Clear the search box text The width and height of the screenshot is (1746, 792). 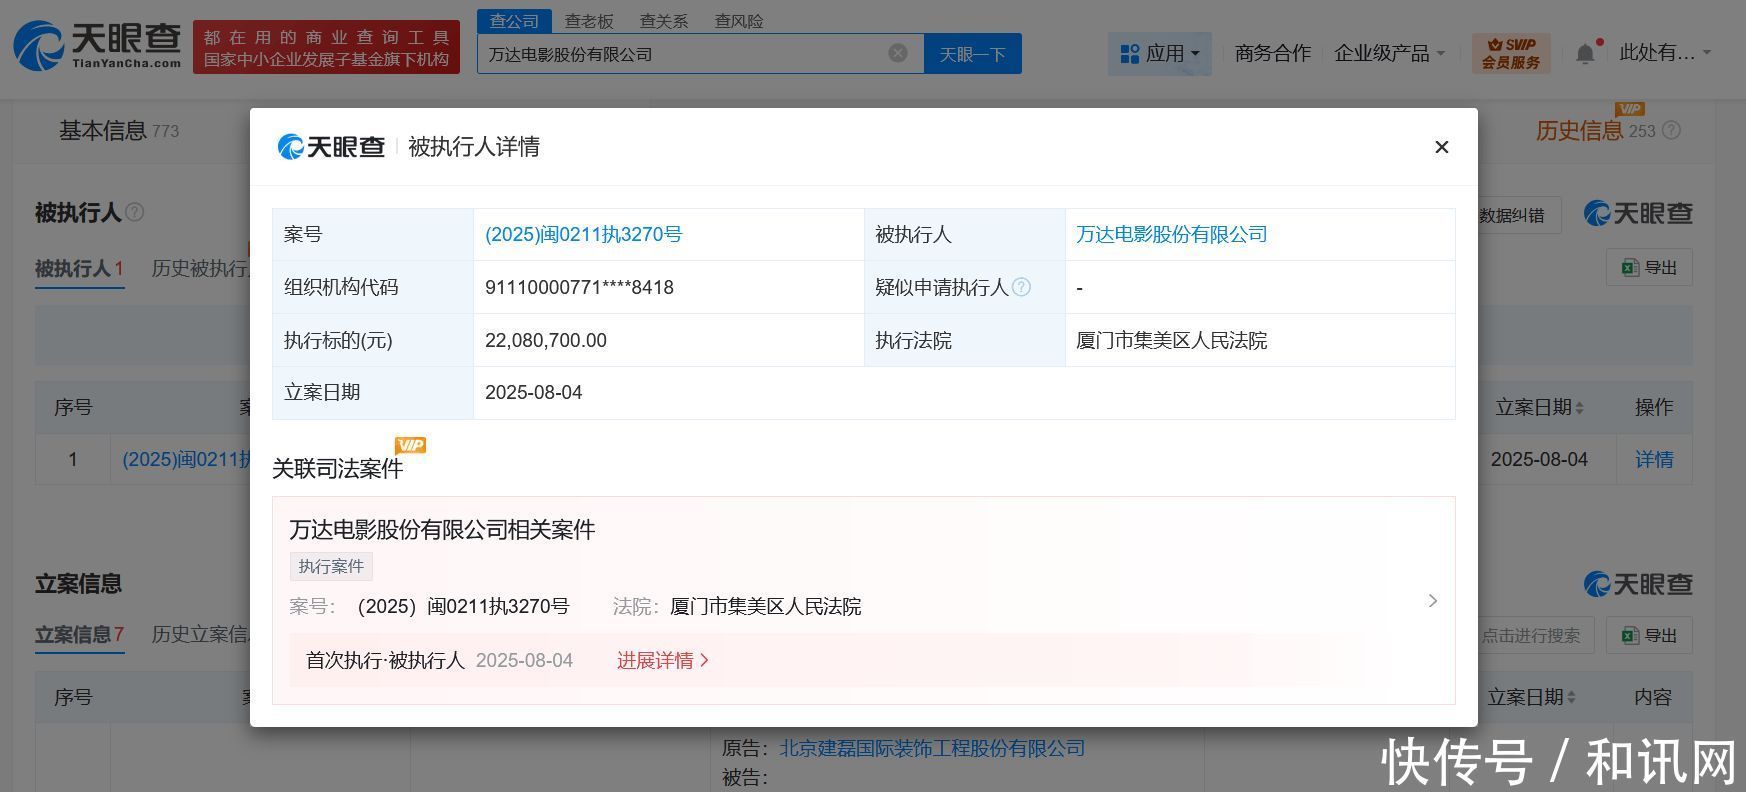pyautogui.click(x=898, y=53)
